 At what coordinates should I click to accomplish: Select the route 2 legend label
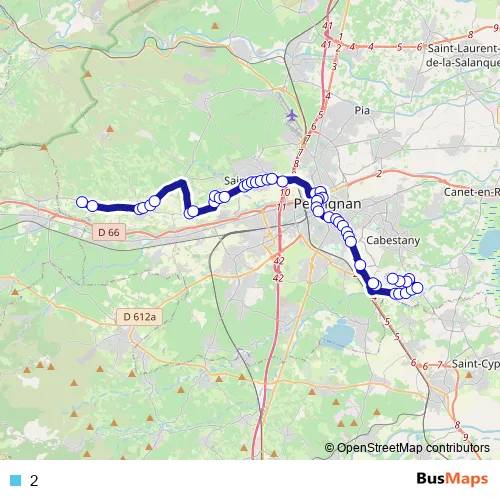point(34,480)
